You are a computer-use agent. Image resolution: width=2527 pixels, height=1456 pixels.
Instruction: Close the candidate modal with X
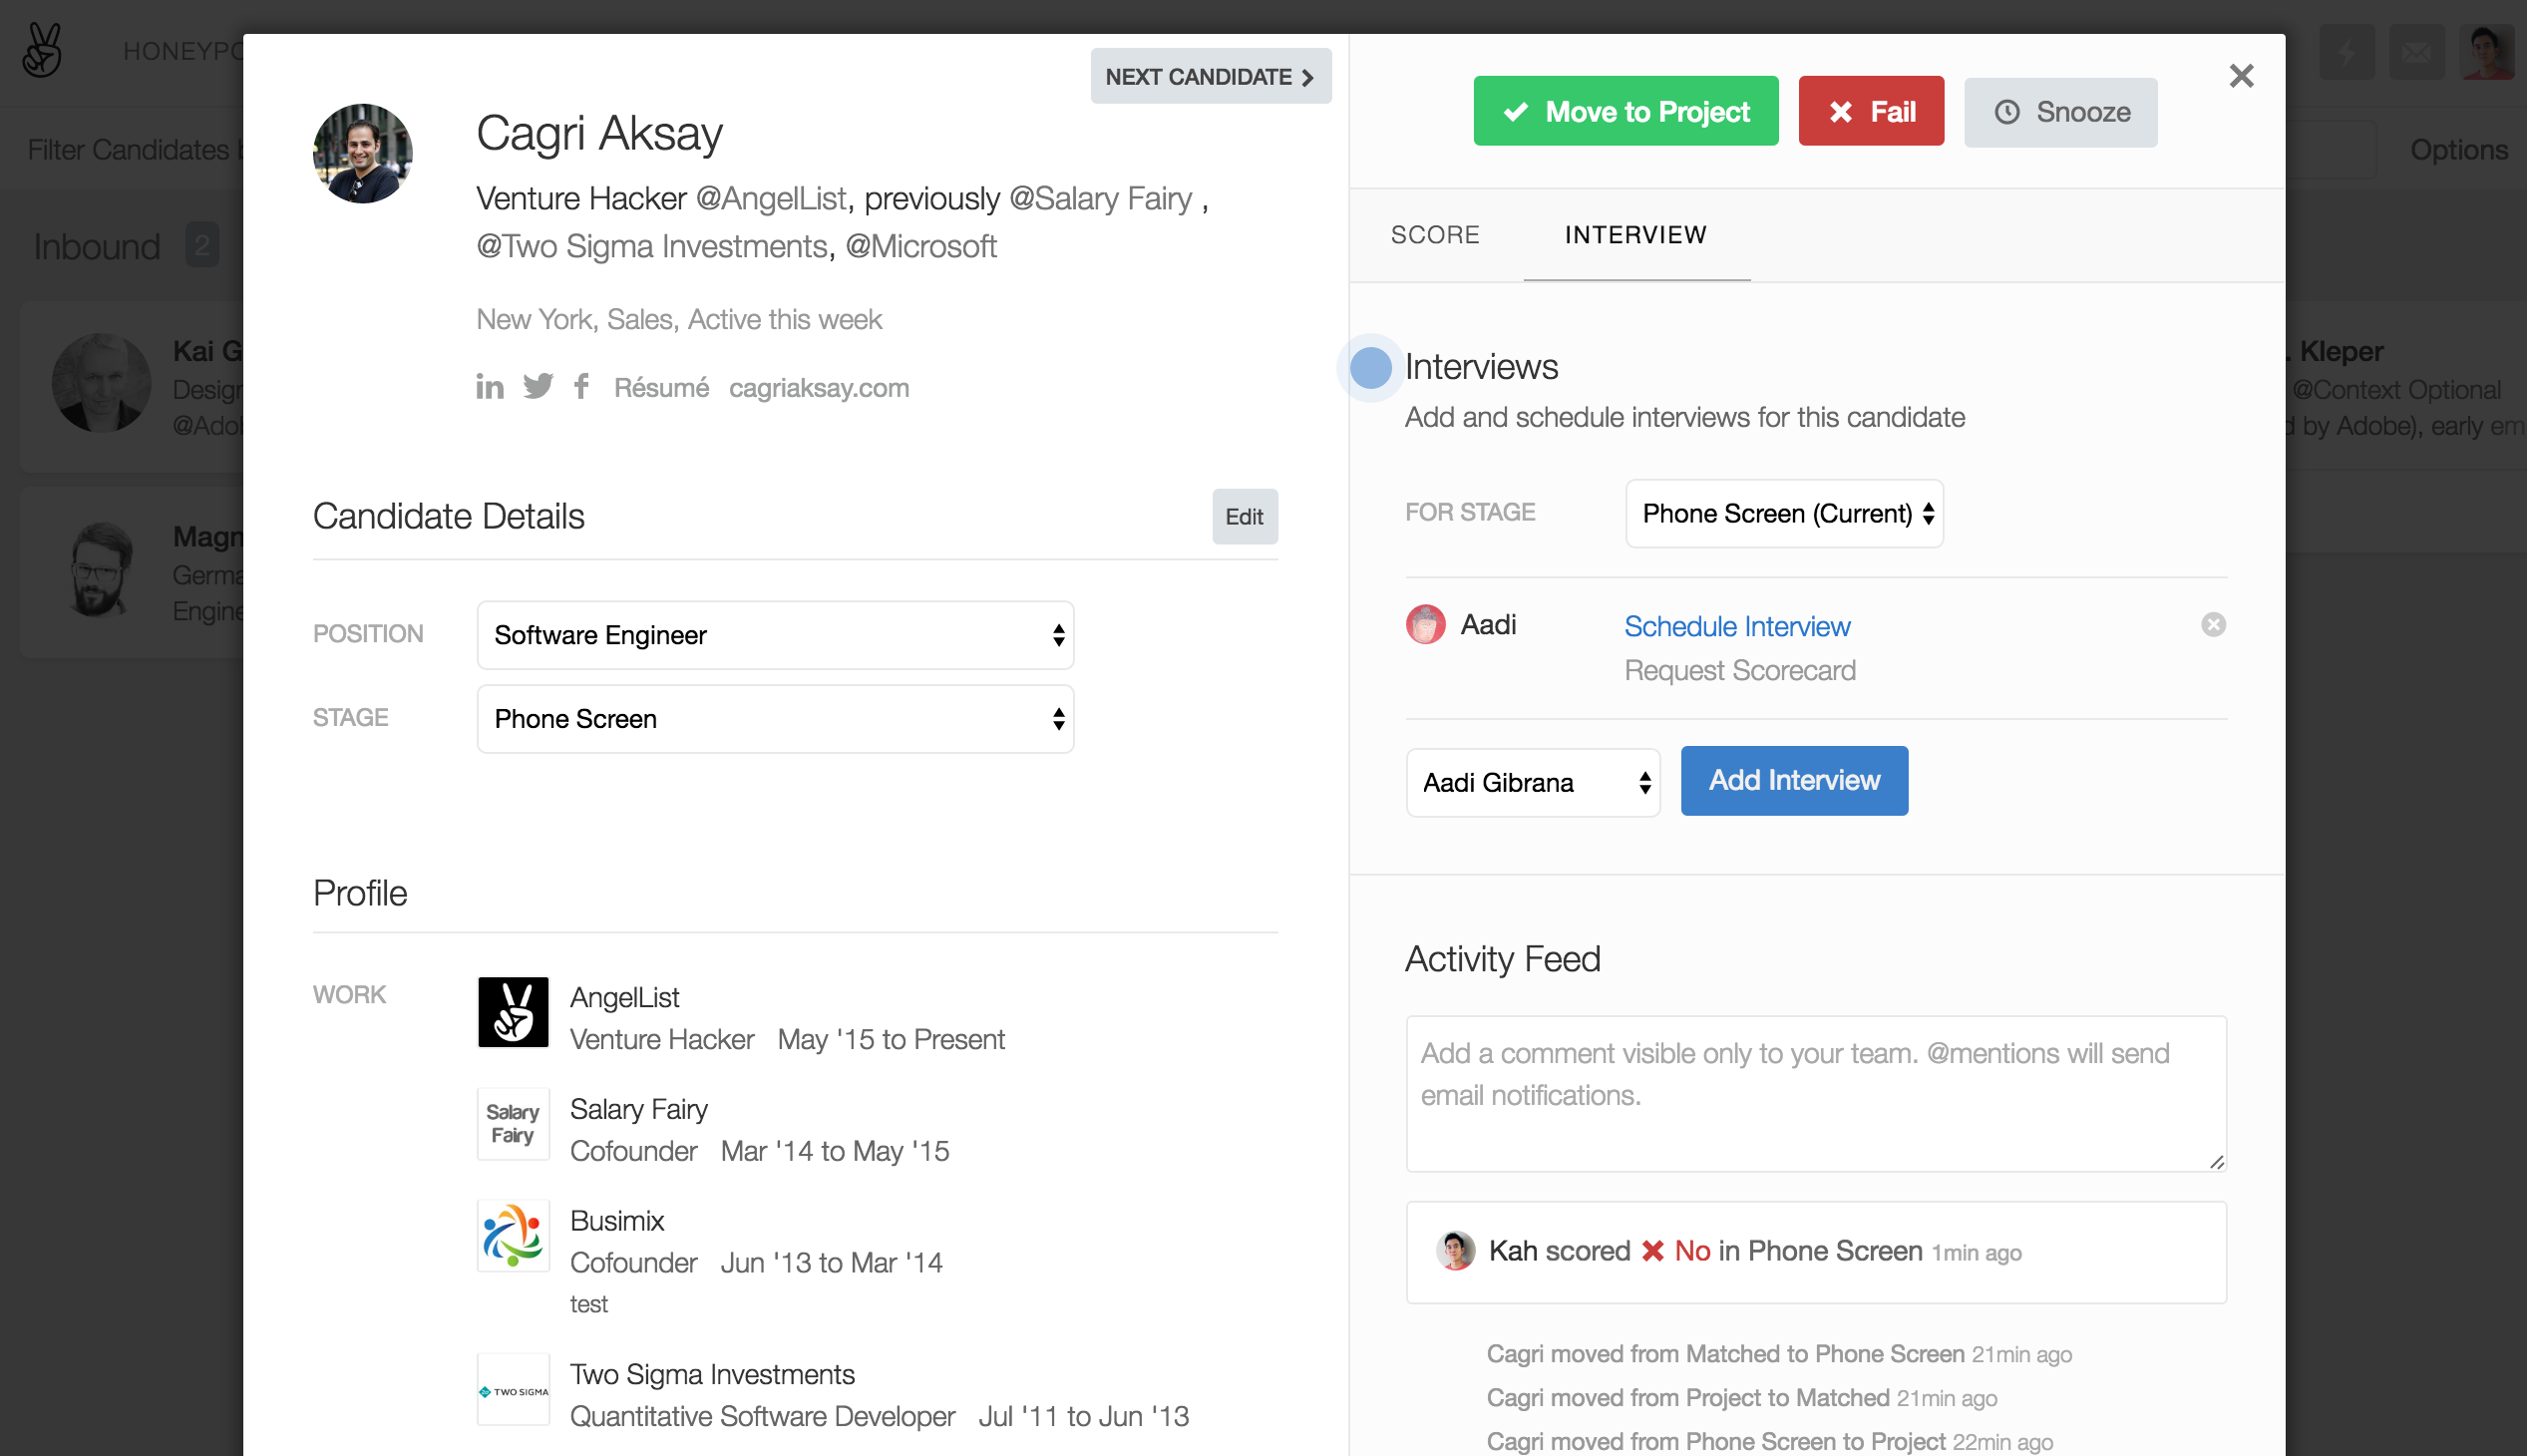(x=2241, y=76)
